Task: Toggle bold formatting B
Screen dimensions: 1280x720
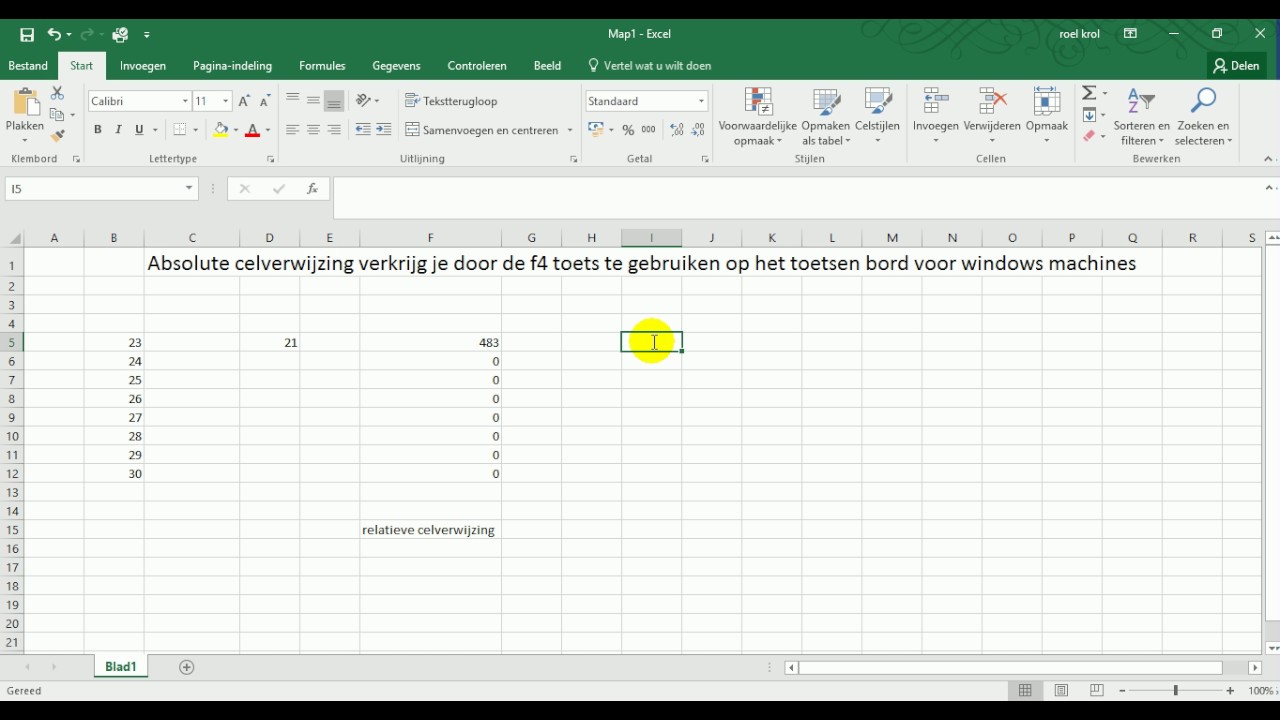Action: (x=98, y=130)
